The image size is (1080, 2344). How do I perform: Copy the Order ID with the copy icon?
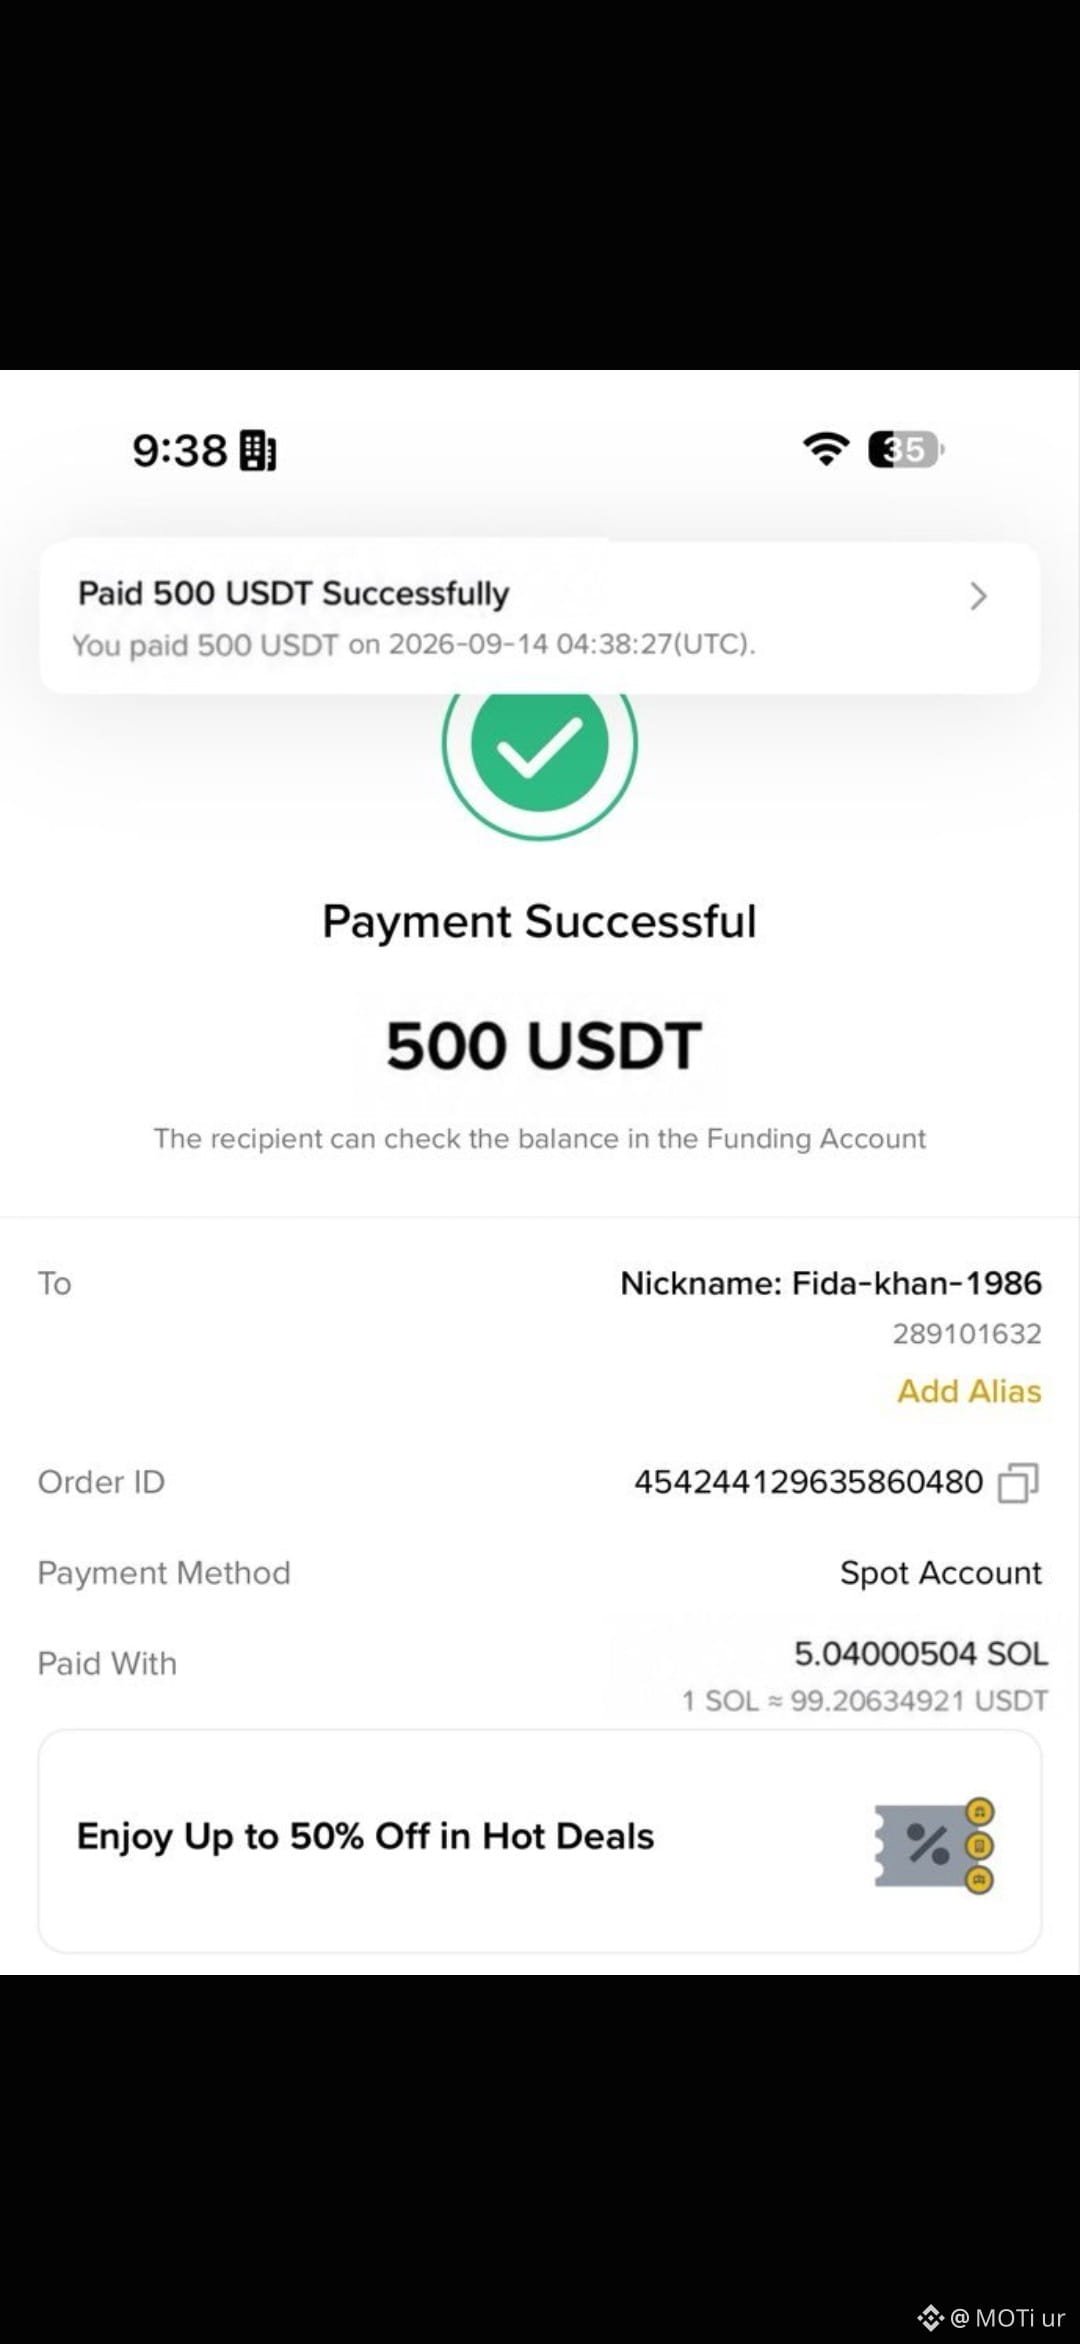pos(1019,1482)
